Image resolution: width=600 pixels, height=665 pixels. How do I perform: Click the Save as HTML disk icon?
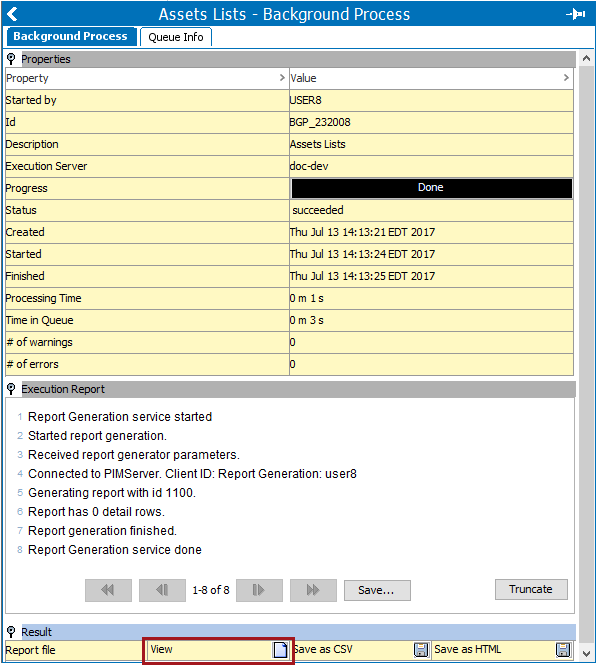563,650
